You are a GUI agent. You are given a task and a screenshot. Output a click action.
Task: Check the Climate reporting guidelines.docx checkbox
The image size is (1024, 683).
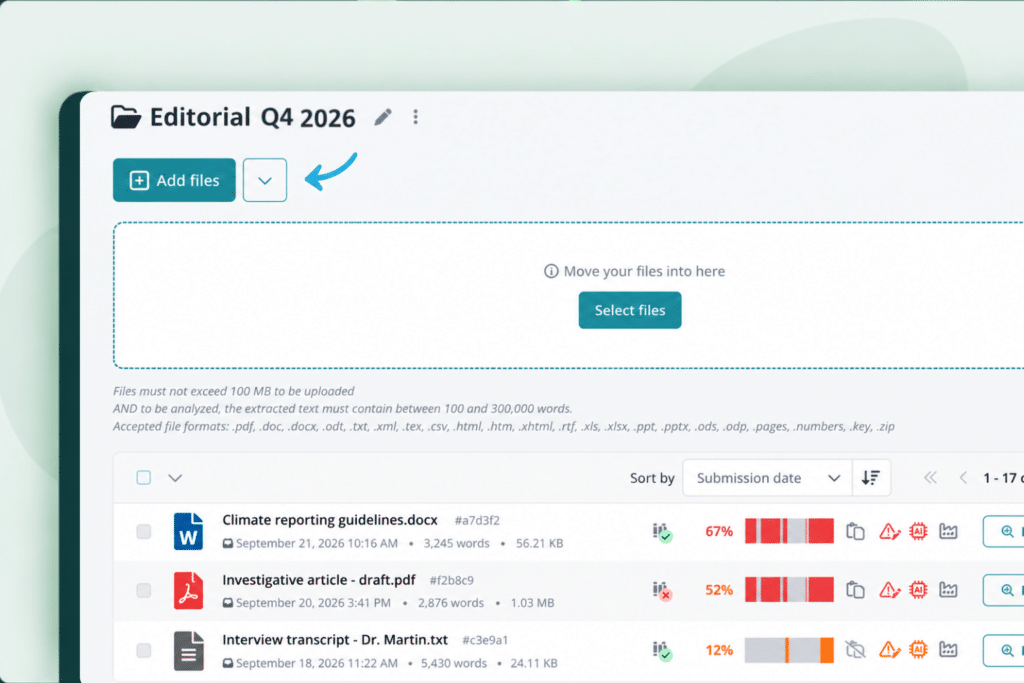(144, 532)
